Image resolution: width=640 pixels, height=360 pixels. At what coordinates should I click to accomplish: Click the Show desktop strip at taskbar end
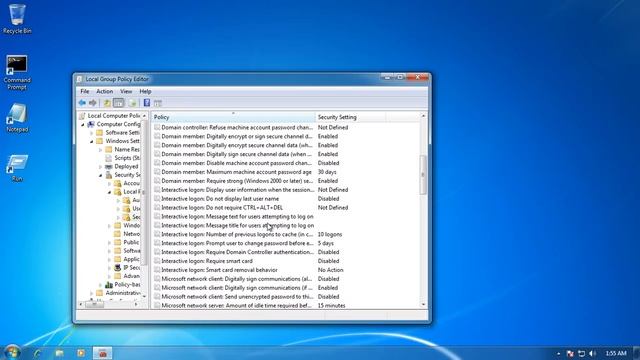pyautogui.click(x=636, y=353)
